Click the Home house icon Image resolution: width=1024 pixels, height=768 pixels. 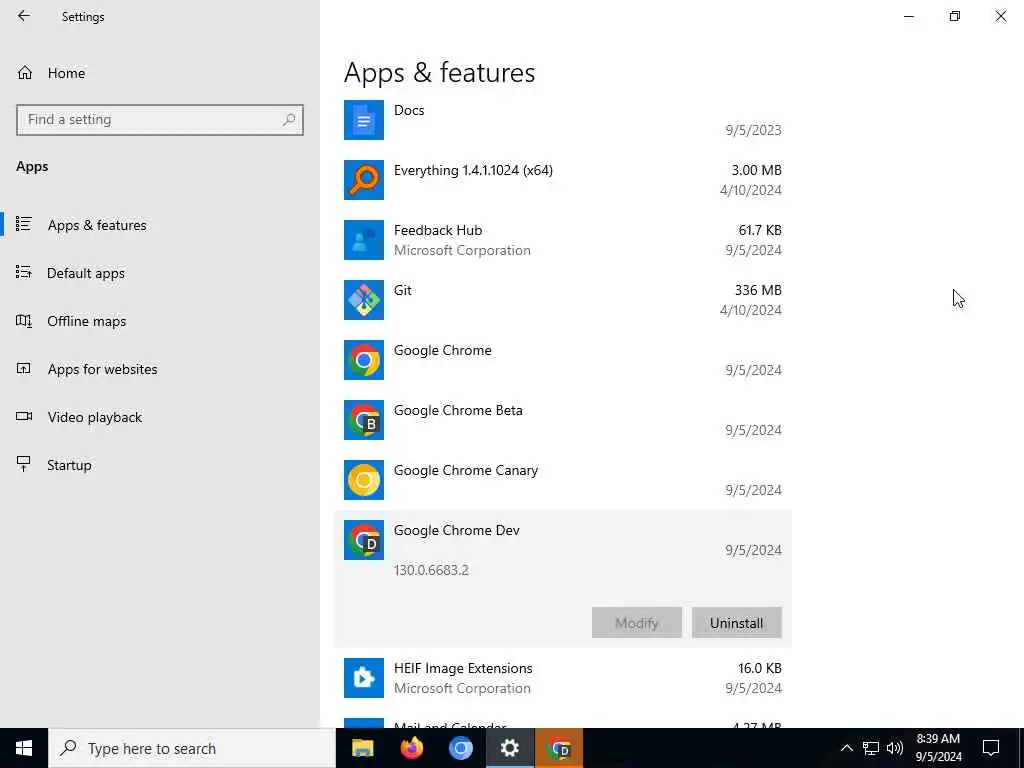coord(25,73)
